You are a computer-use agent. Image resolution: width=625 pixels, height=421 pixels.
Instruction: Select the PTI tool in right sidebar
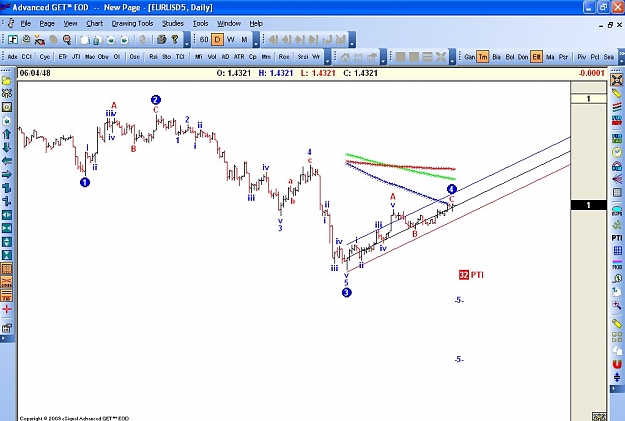(617, 238)
